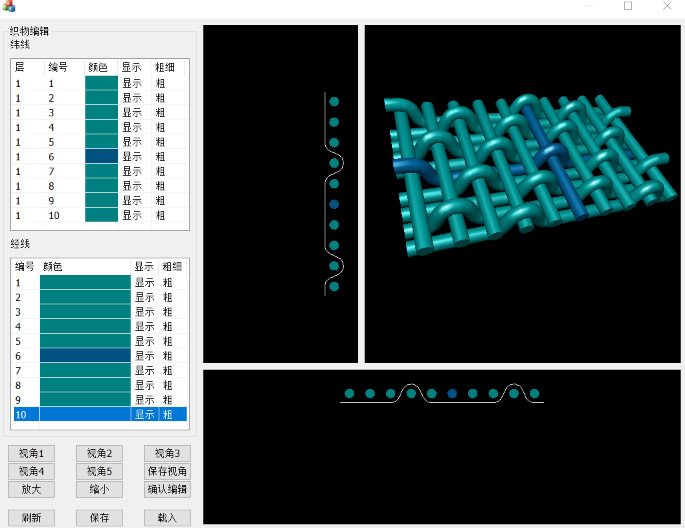The image size is (685, 528).
Task: Select the highlighted warp row 10
Action: [x=85, y=414]
